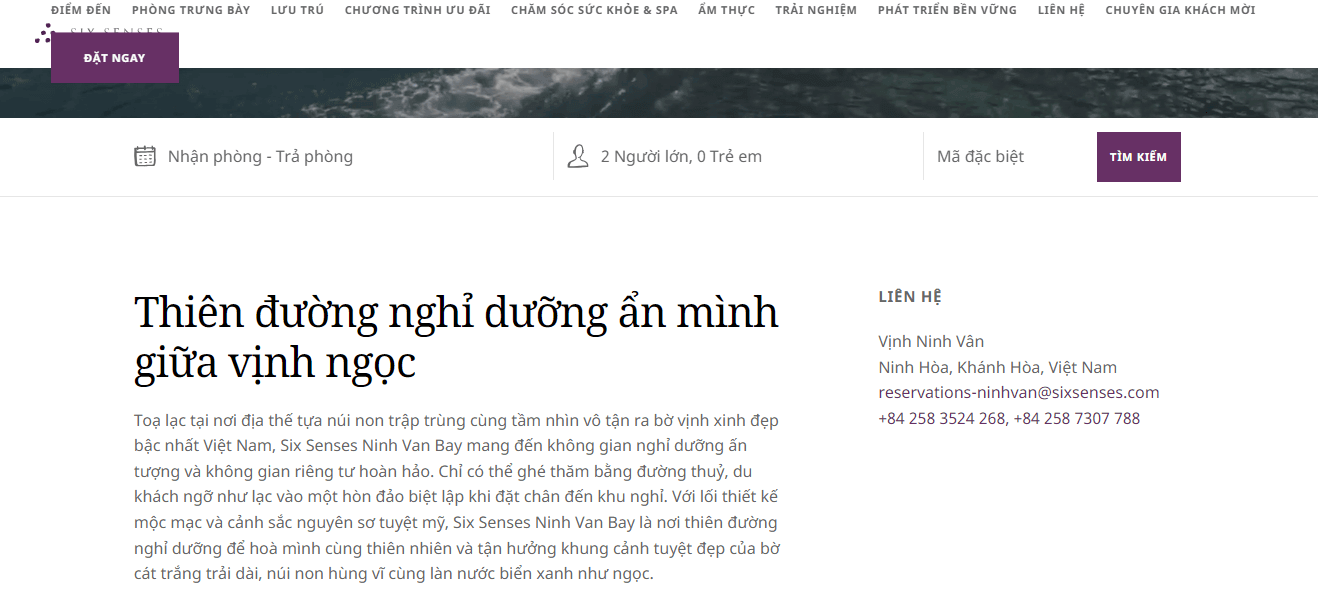Click the Six Senses logo
Screen dimensions: 1318x593
tap(45, 33)
